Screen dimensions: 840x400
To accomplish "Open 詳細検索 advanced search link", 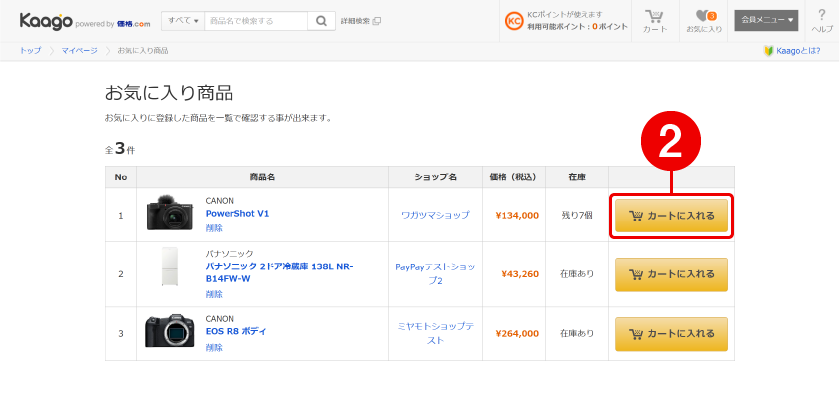I will coord(361,21).
